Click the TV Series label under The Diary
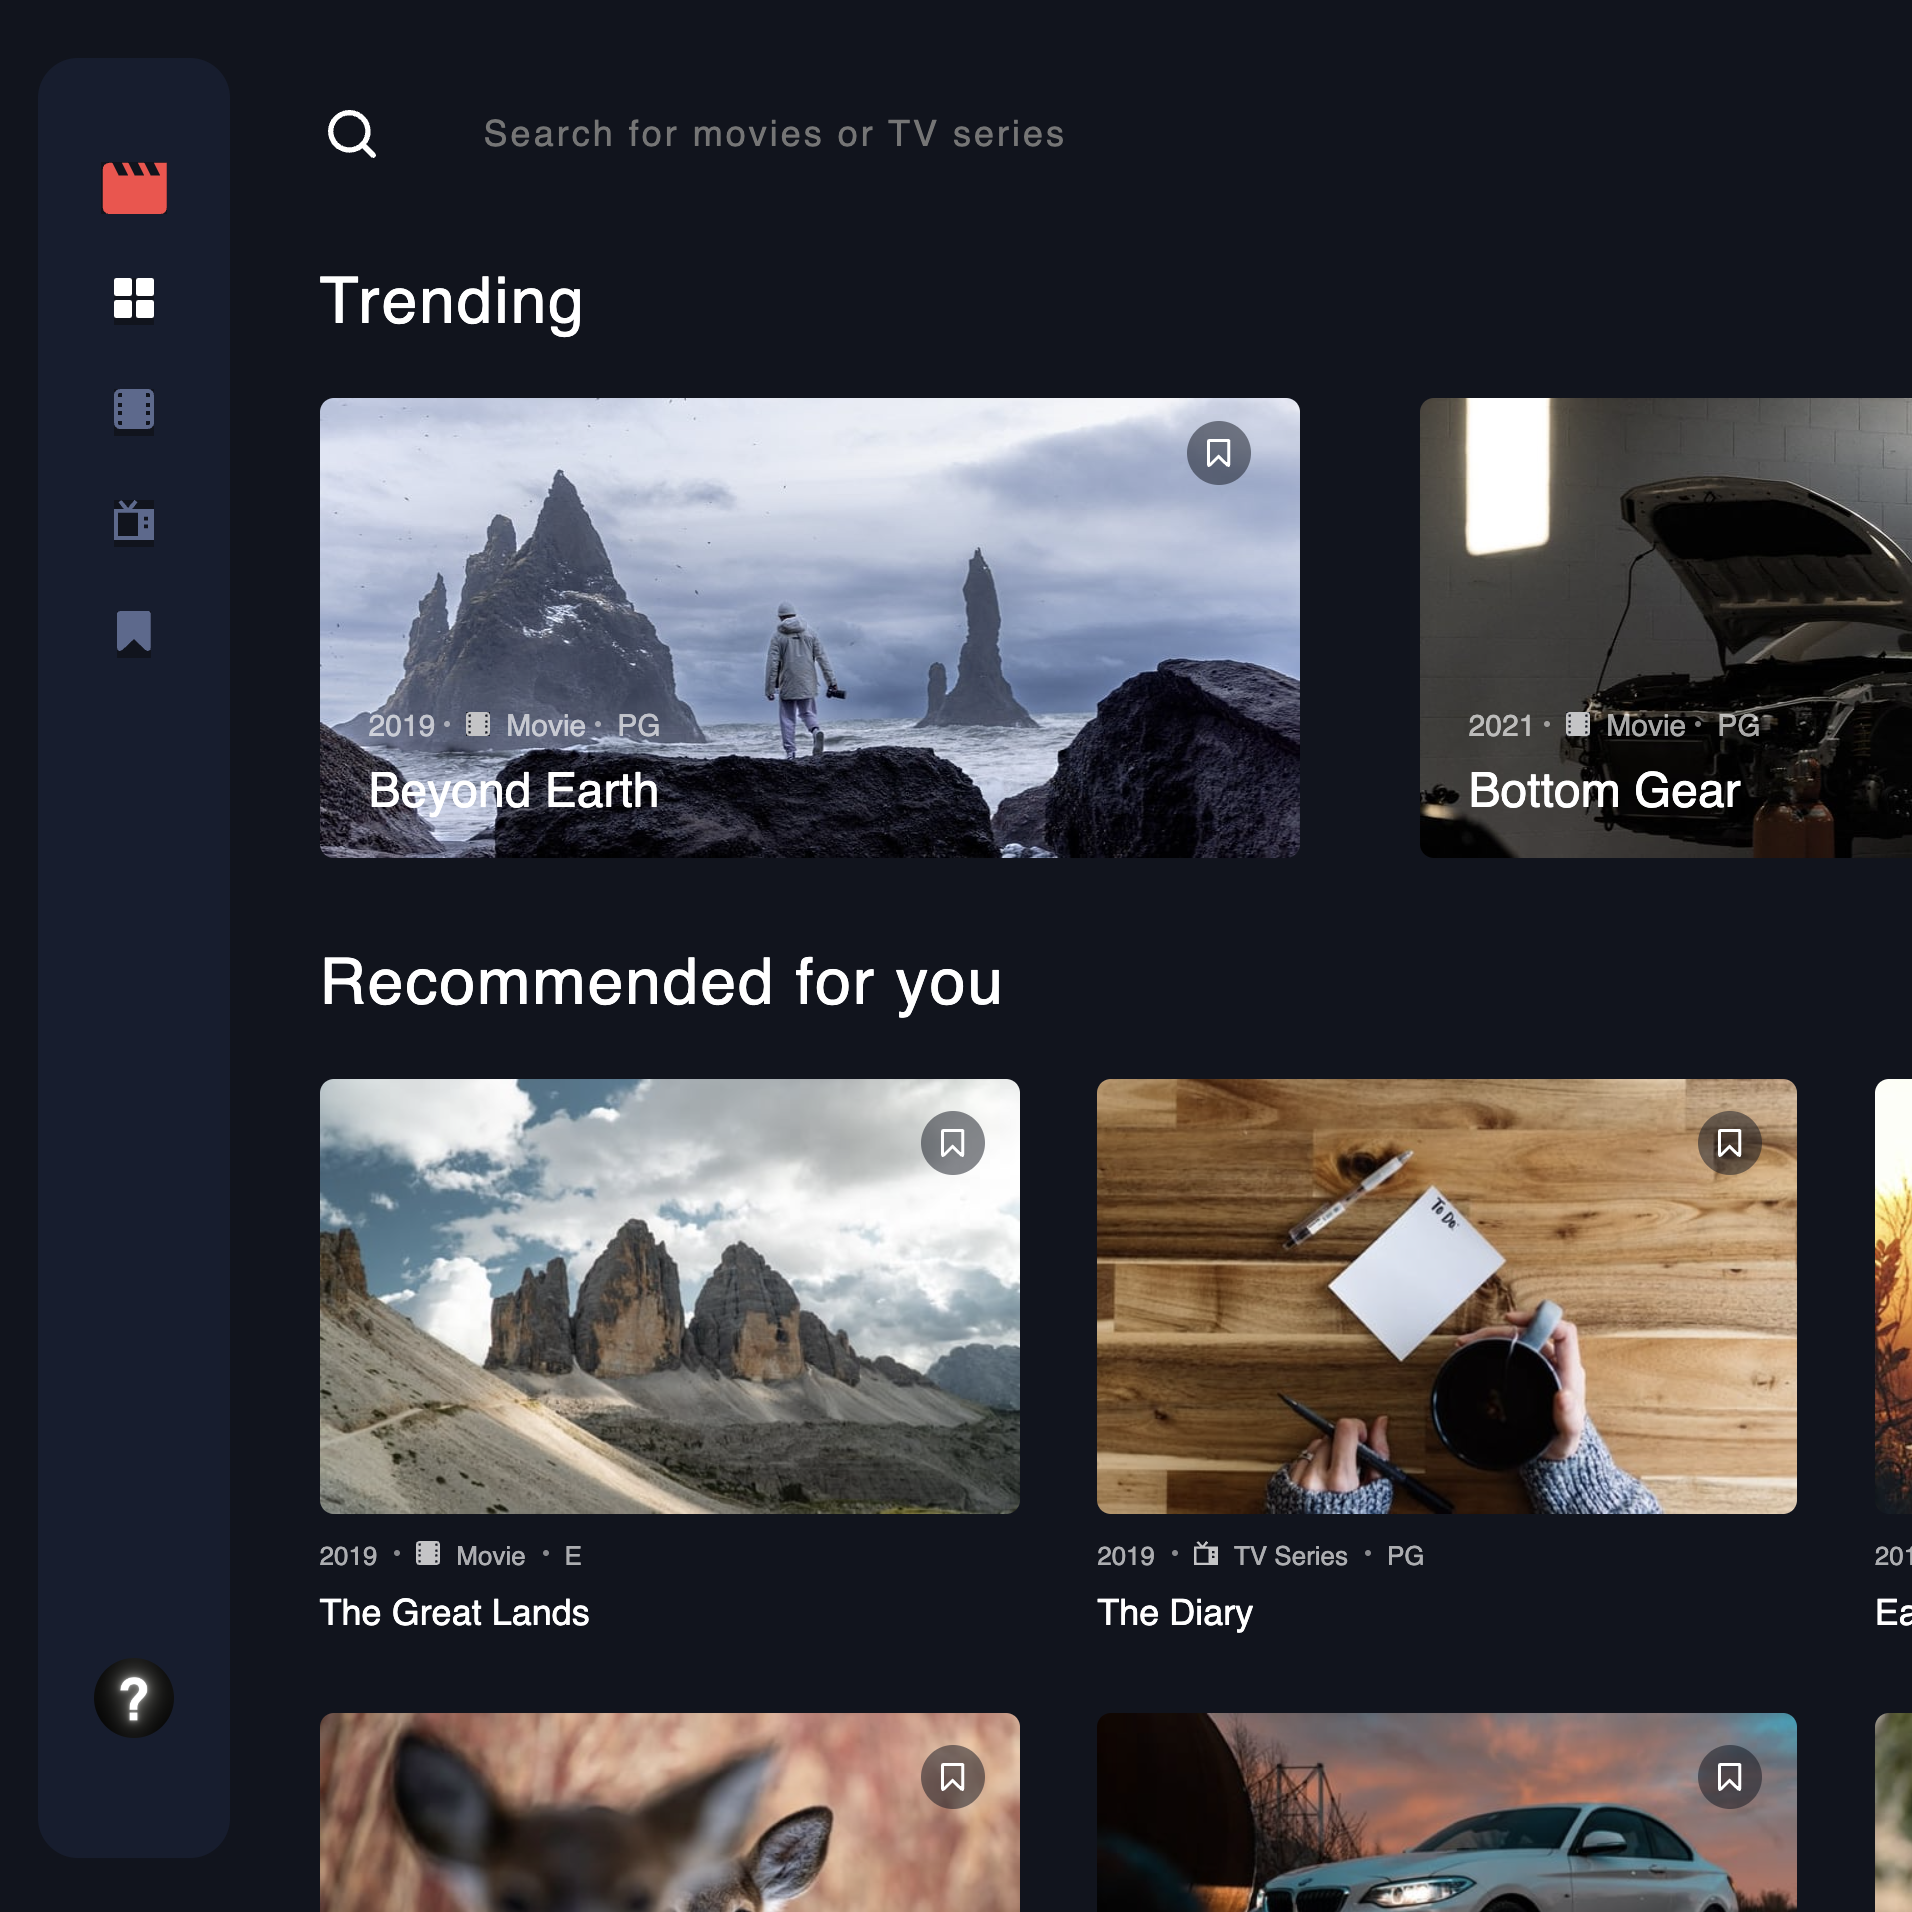The width and height of the screenshot is (1912, 1912). [1290, 1556]
